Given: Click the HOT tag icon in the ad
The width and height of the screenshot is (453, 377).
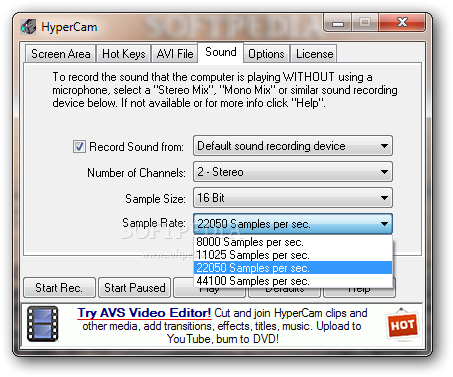Looking at the screenshot, I should 402,324.
